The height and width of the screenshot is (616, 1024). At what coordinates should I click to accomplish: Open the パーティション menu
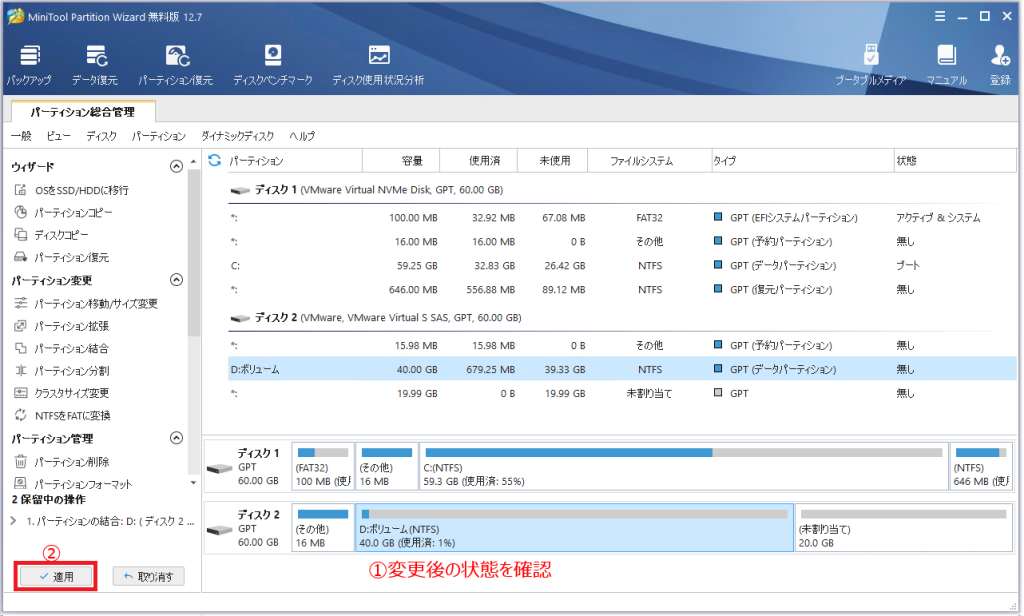[159, 136]
